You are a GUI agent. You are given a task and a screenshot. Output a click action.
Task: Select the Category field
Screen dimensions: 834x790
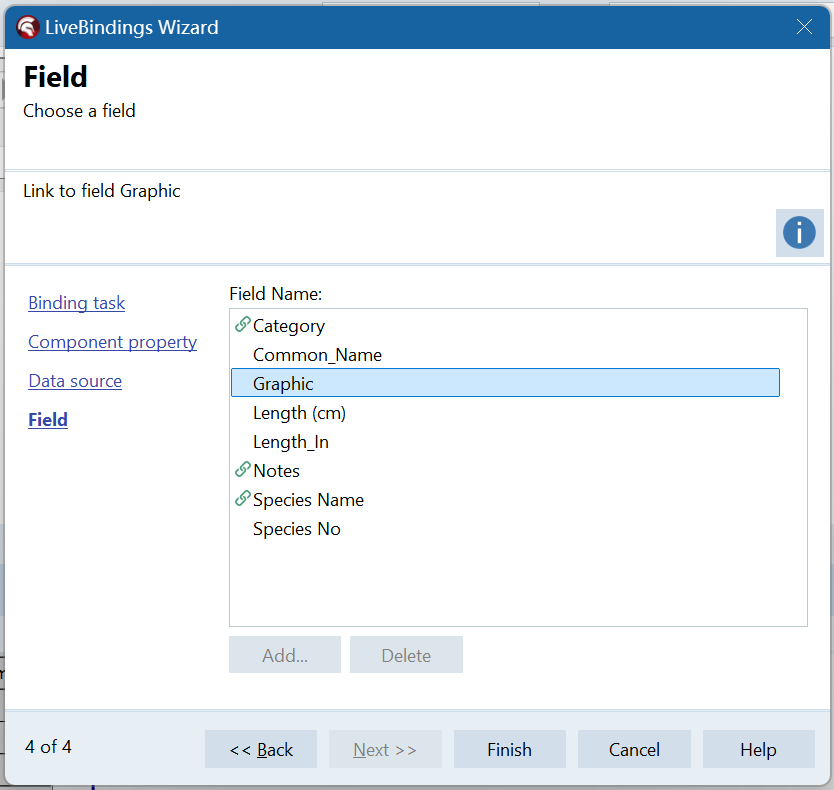pyautogui.click(x=505, y=326)
